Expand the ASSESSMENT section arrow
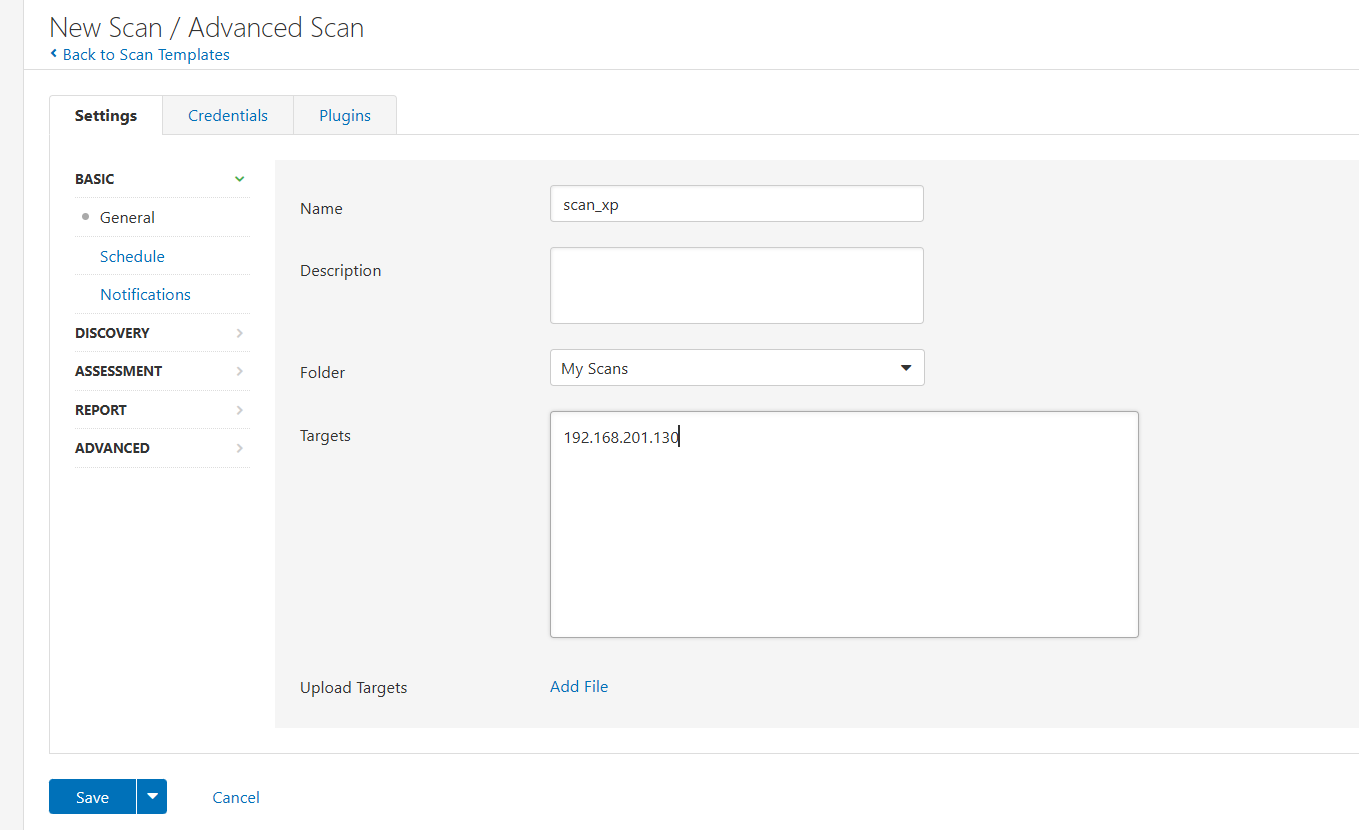Viewport: 1359px width, 830px height. (239, 371)
